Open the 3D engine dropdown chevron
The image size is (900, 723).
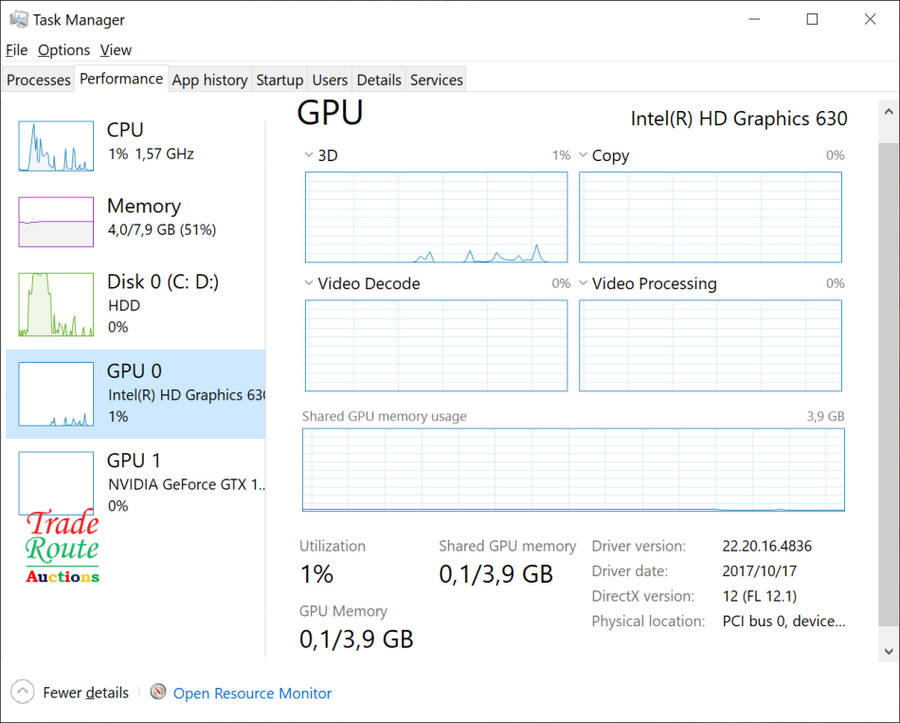[x=309, y=156]
